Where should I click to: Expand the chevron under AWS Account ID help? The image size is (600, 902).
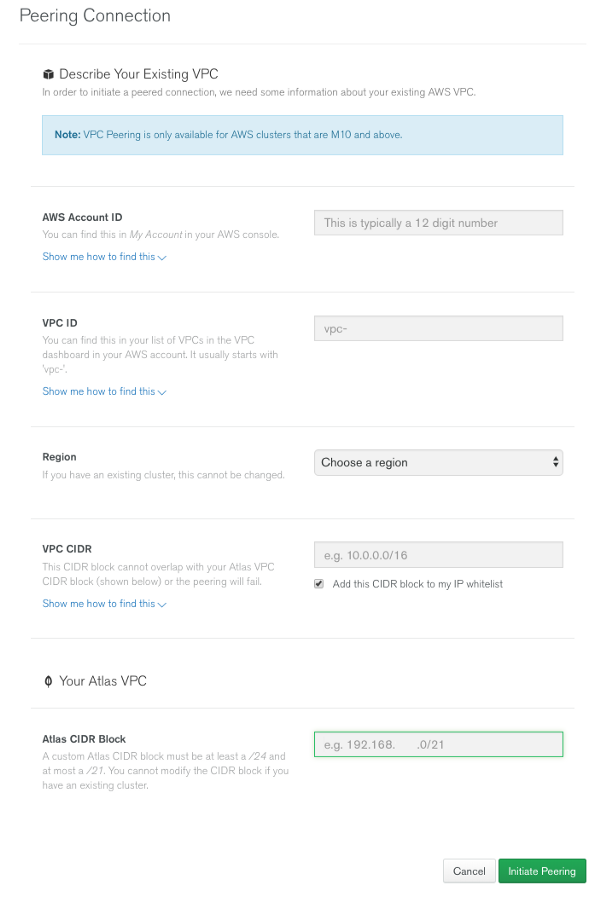(x=162, y=257)
